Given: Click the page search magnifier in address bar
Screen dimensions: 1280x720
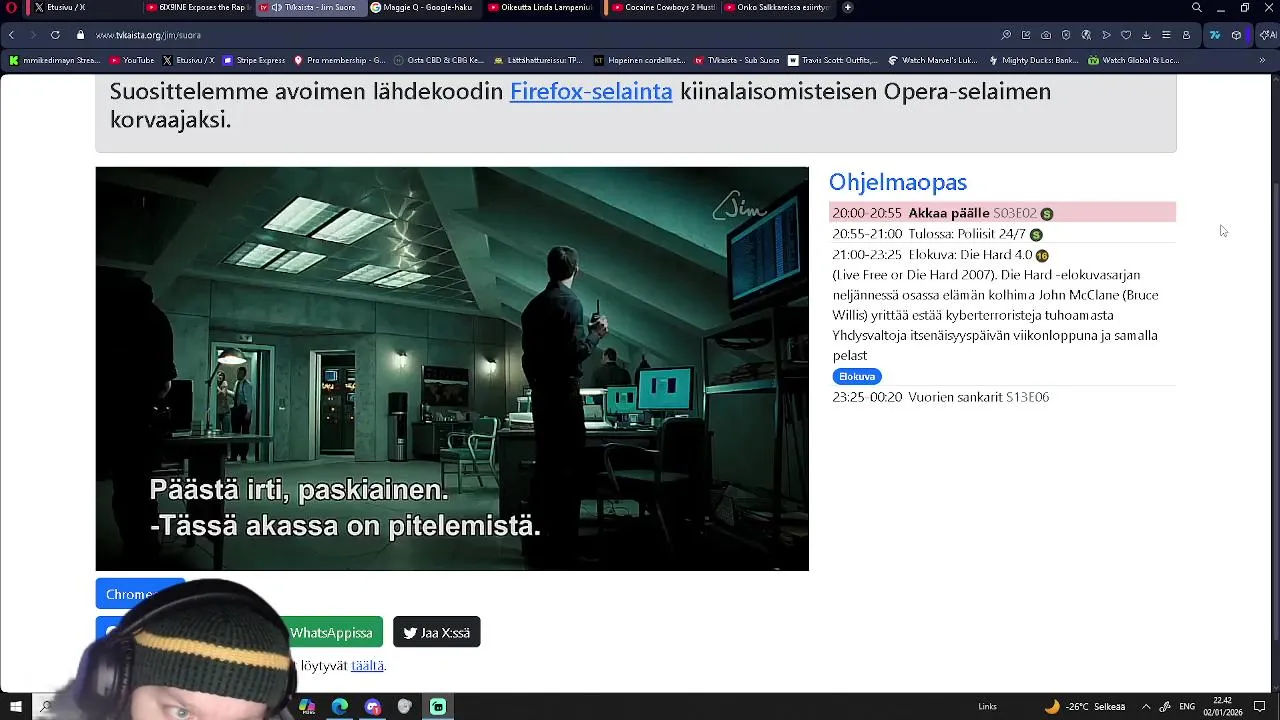Looking at the screenshot, I should 1006,35.
